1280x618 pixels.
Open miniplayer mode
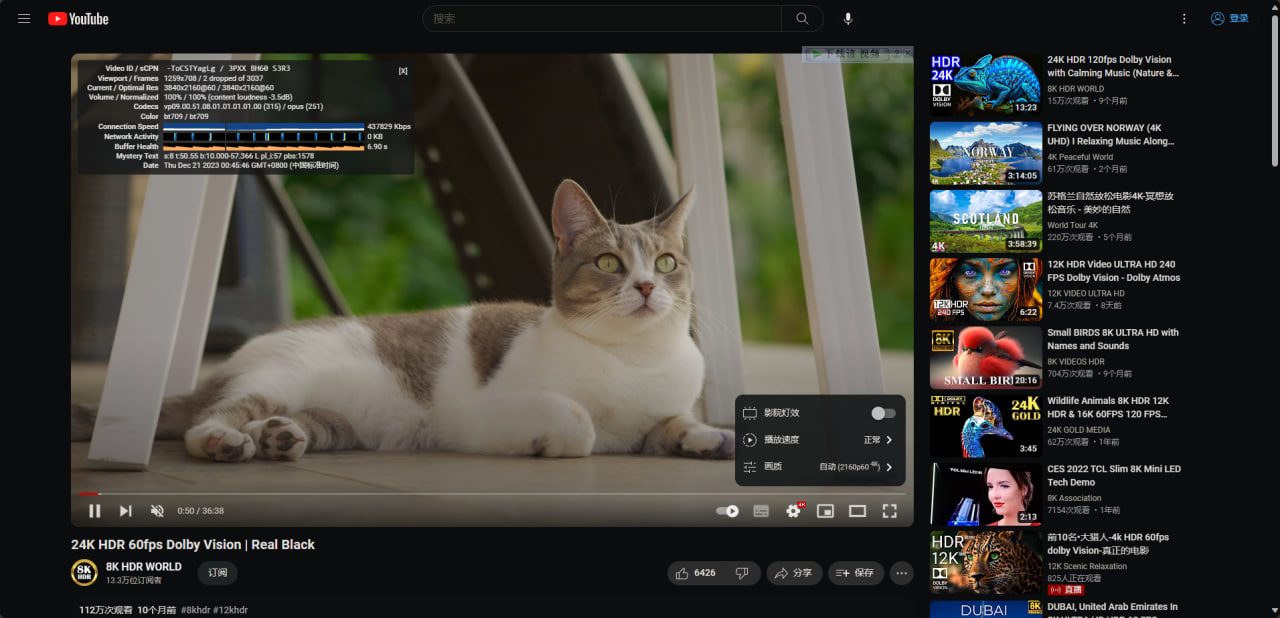[825, 511]
